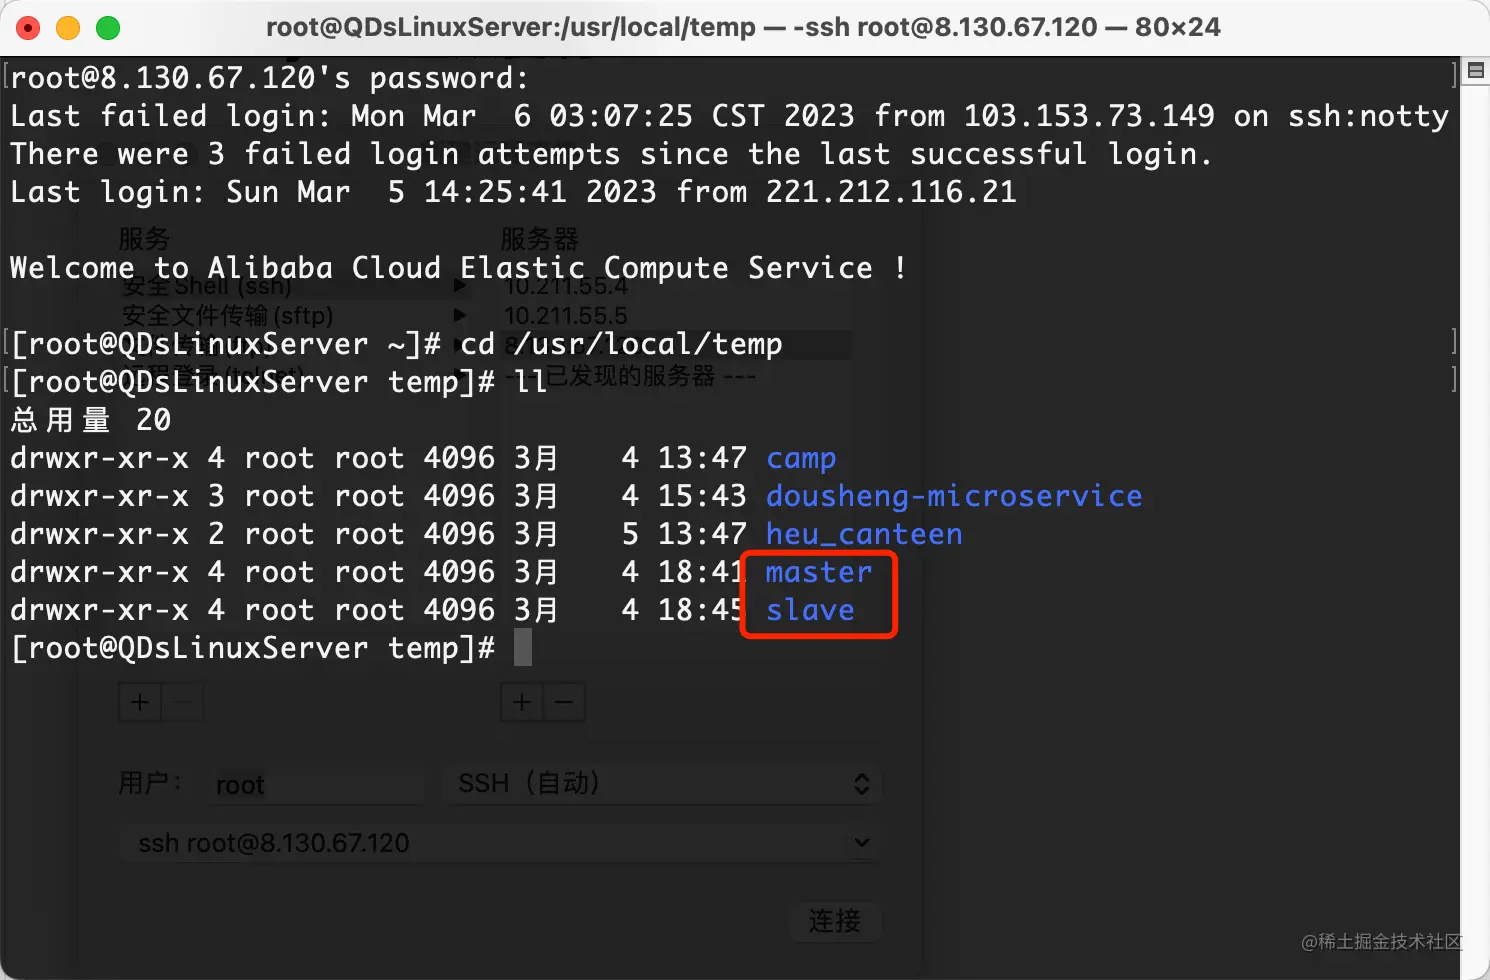Click the '3 failed login attempts' line
Screen dimensions: 1490x980
(611, 154)
